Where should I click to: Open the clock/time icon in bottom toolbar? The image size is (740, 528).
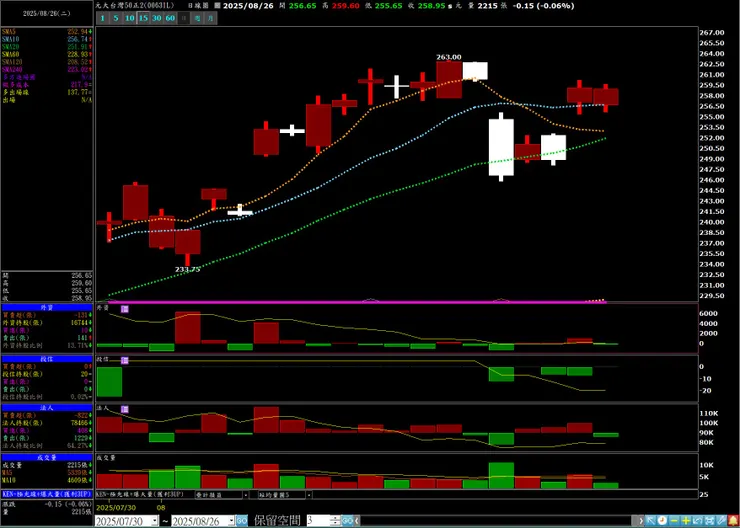point(662,520)
